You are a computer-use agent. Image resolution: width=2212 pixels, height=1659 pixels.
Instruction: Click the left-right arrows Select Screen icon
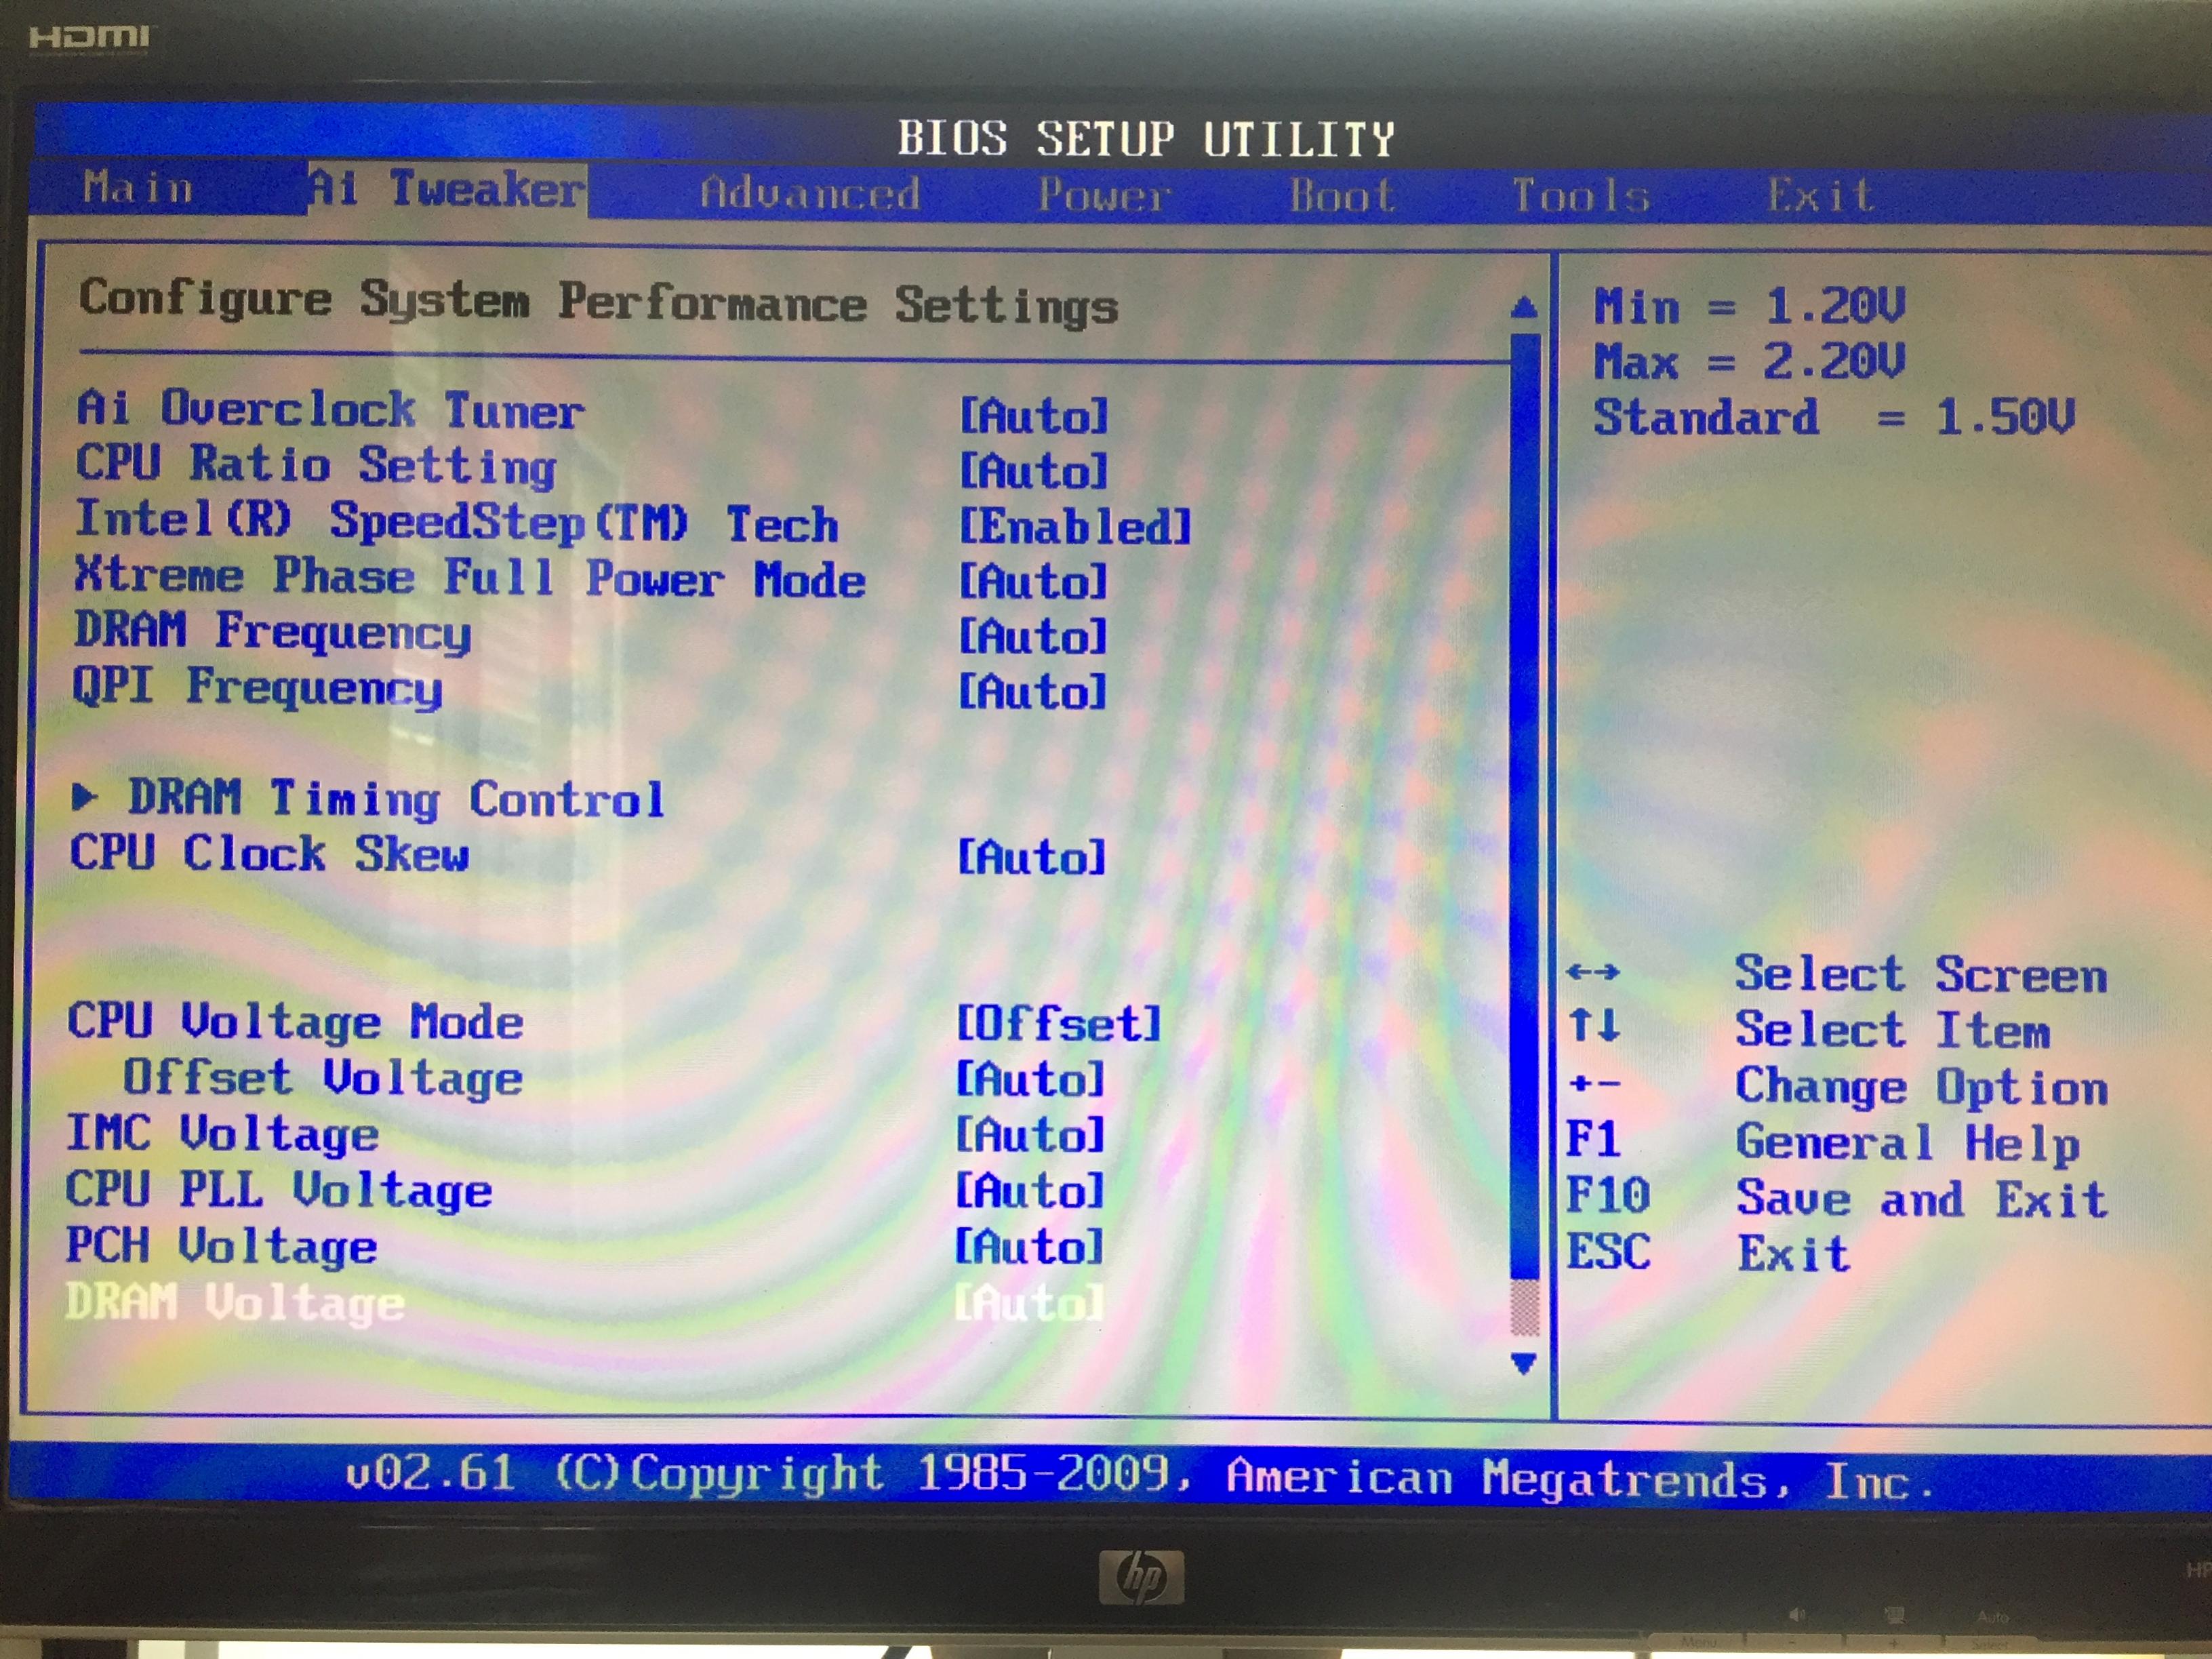click(1593, 972)
